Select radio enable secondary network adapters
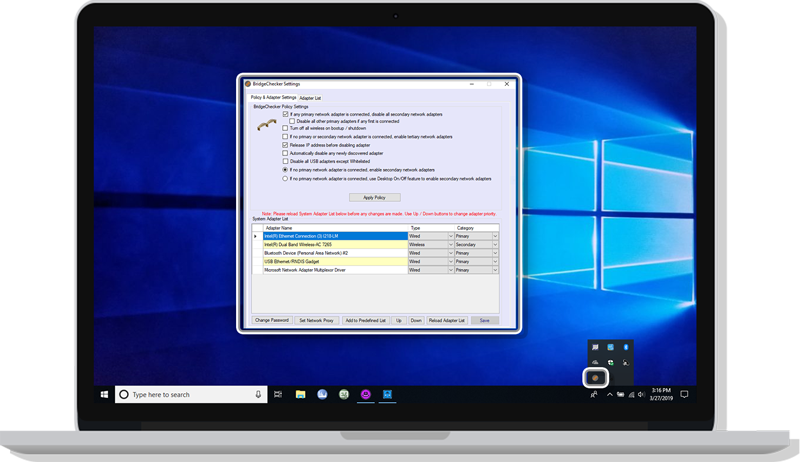The height and width of the screenshot is (462, 800). click(285, 170)
